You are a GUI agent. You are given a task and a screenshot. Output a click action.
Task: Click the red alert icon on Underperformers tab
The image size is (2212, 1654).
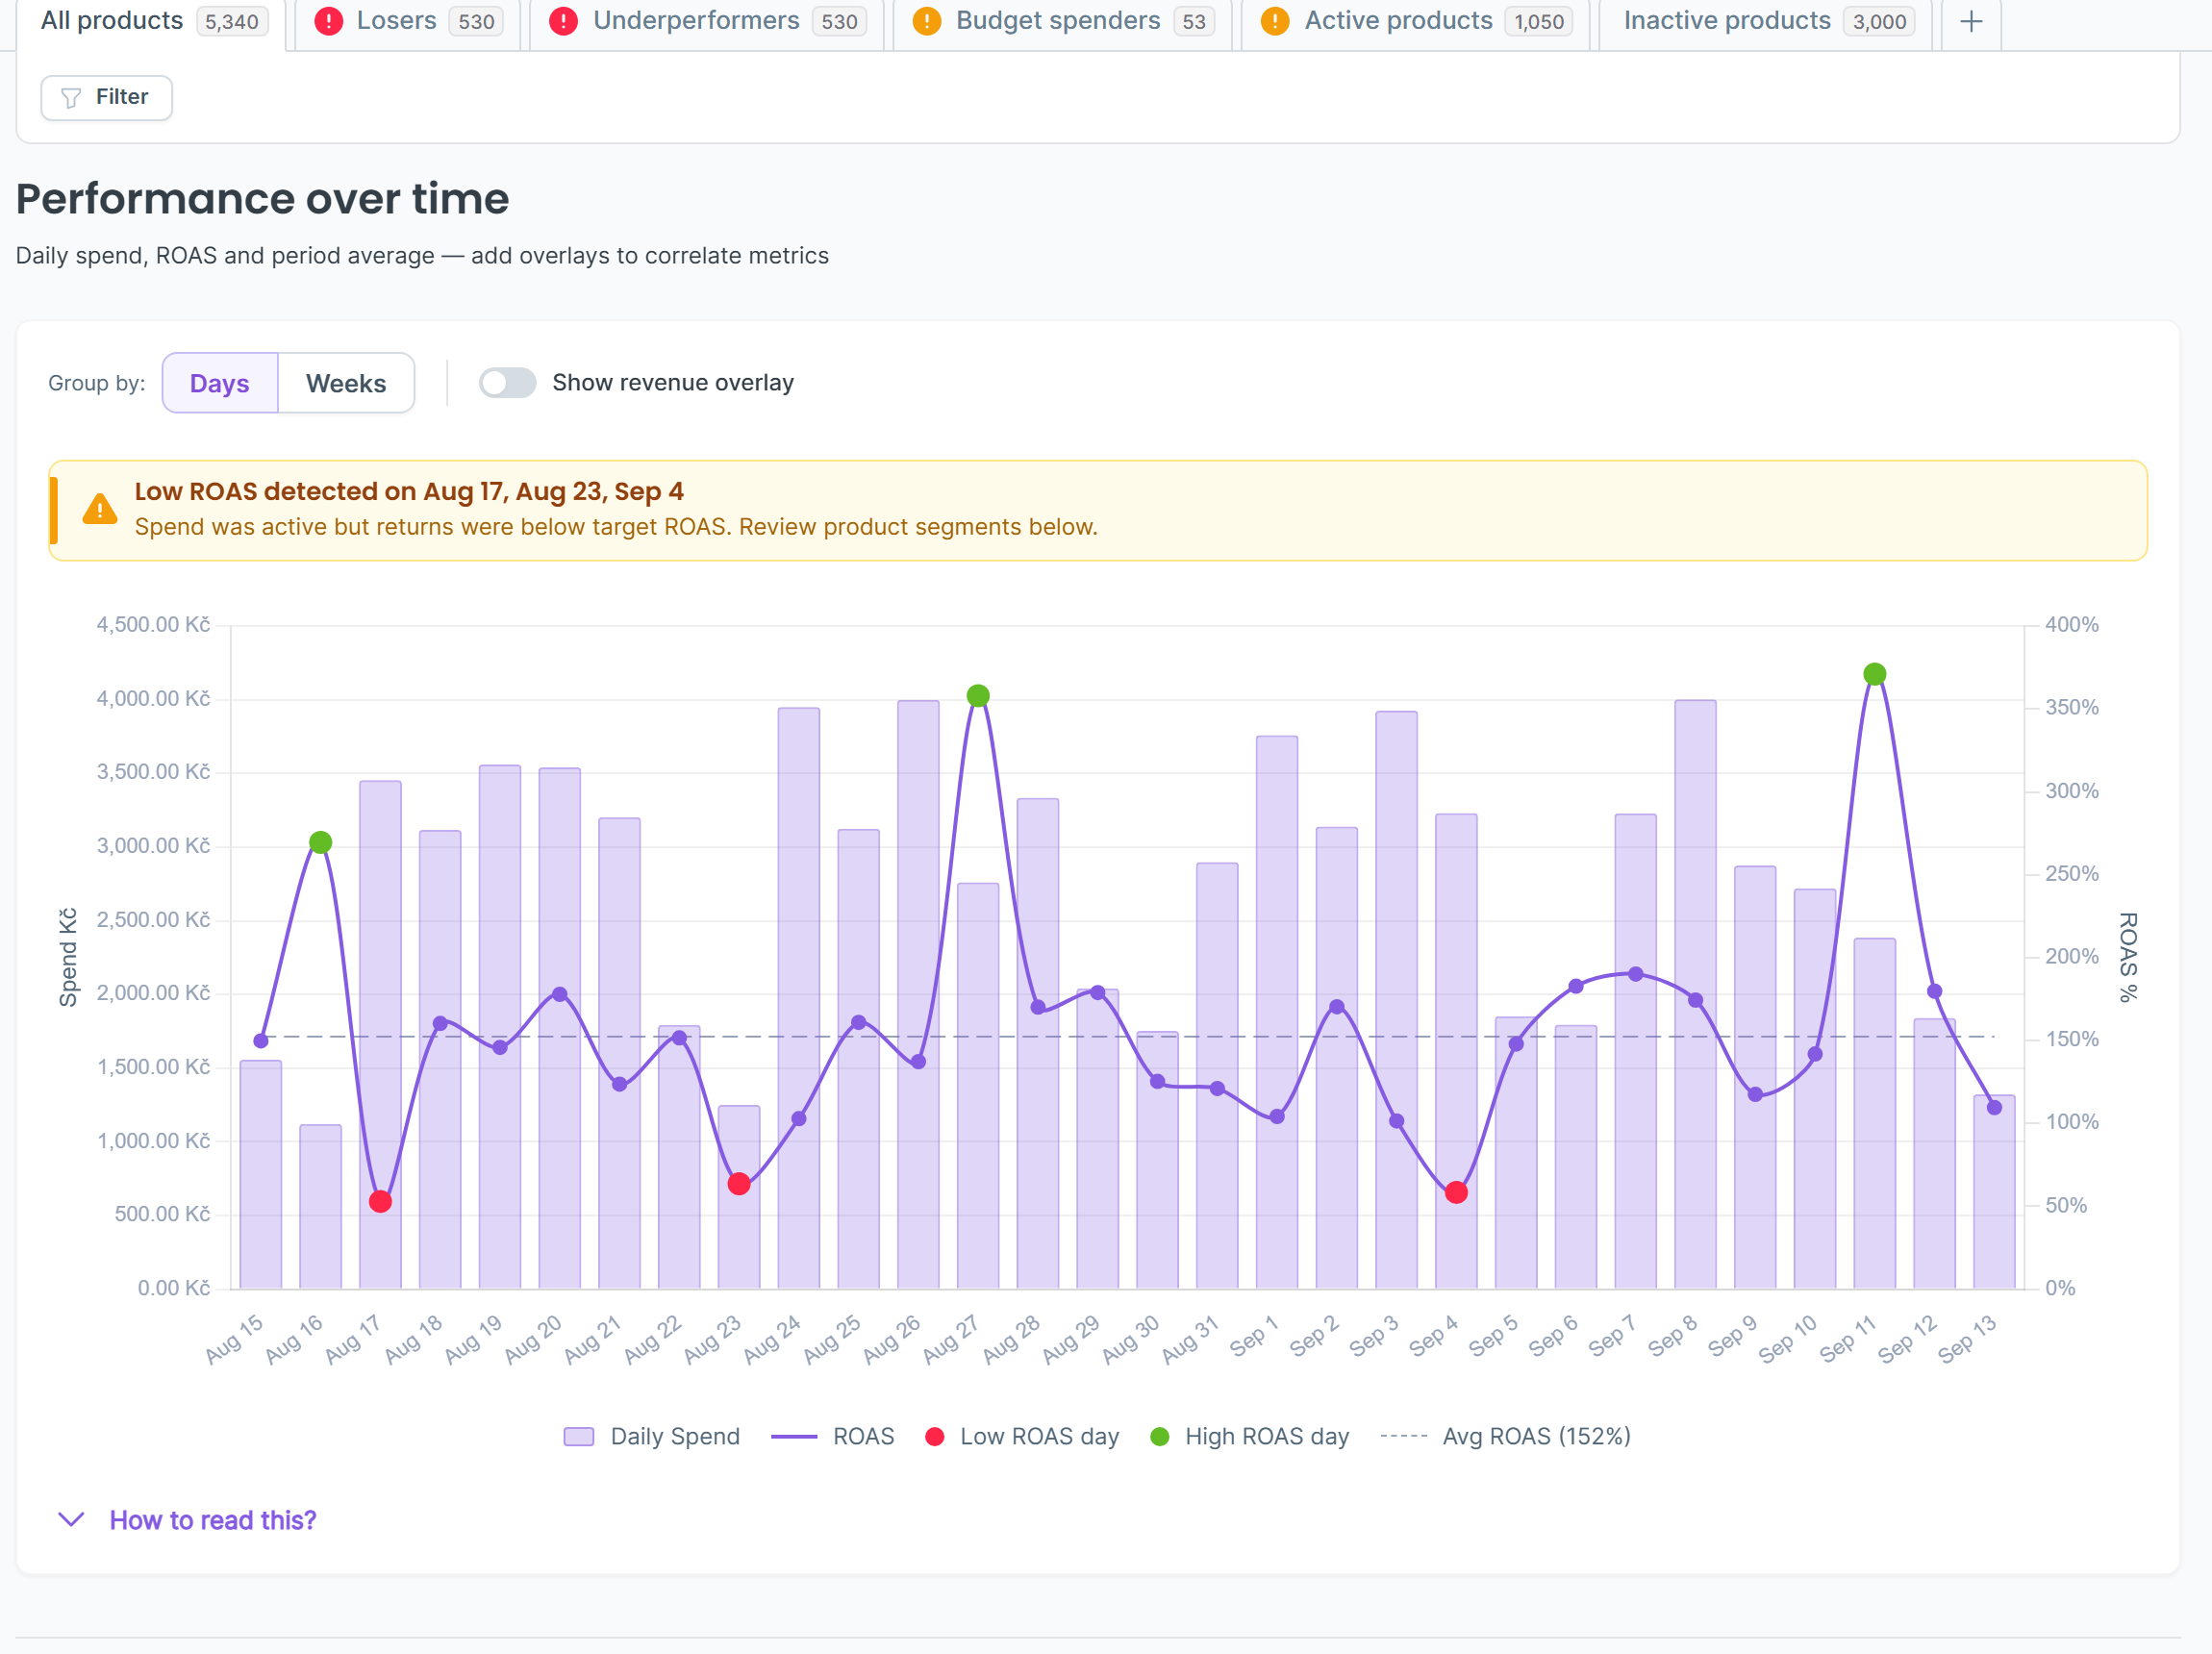click(563, 21)
